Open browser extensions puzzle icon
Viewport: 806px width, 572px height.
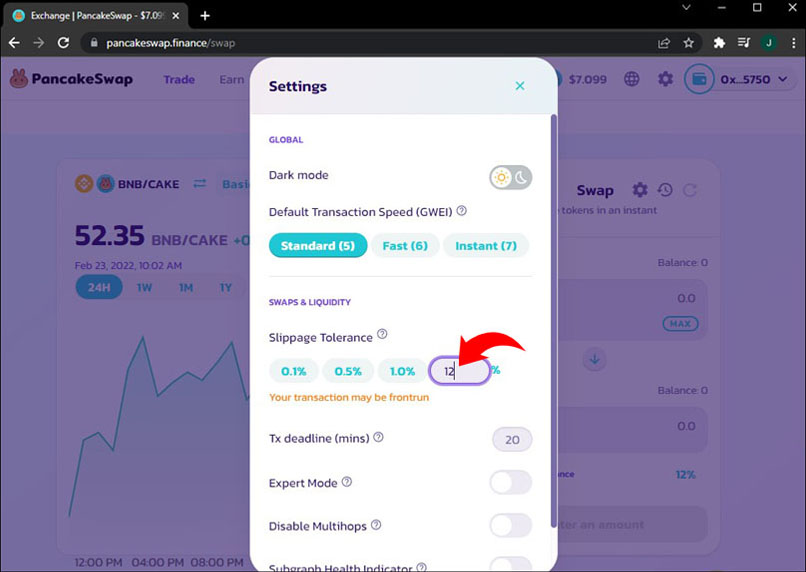(719, 43)
